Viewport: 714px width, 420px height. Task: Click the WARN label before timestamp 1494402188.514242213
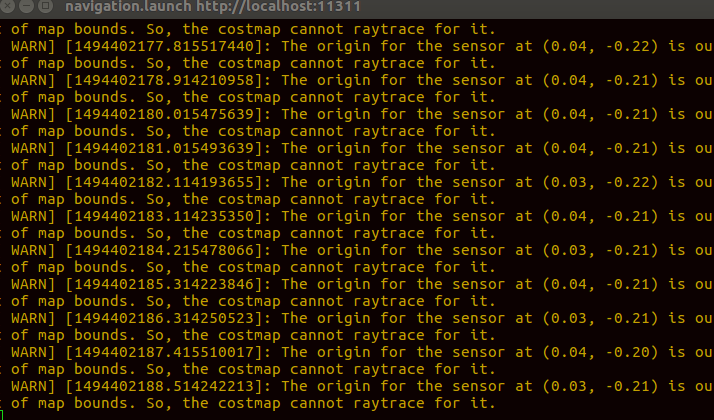coord(30,386)
